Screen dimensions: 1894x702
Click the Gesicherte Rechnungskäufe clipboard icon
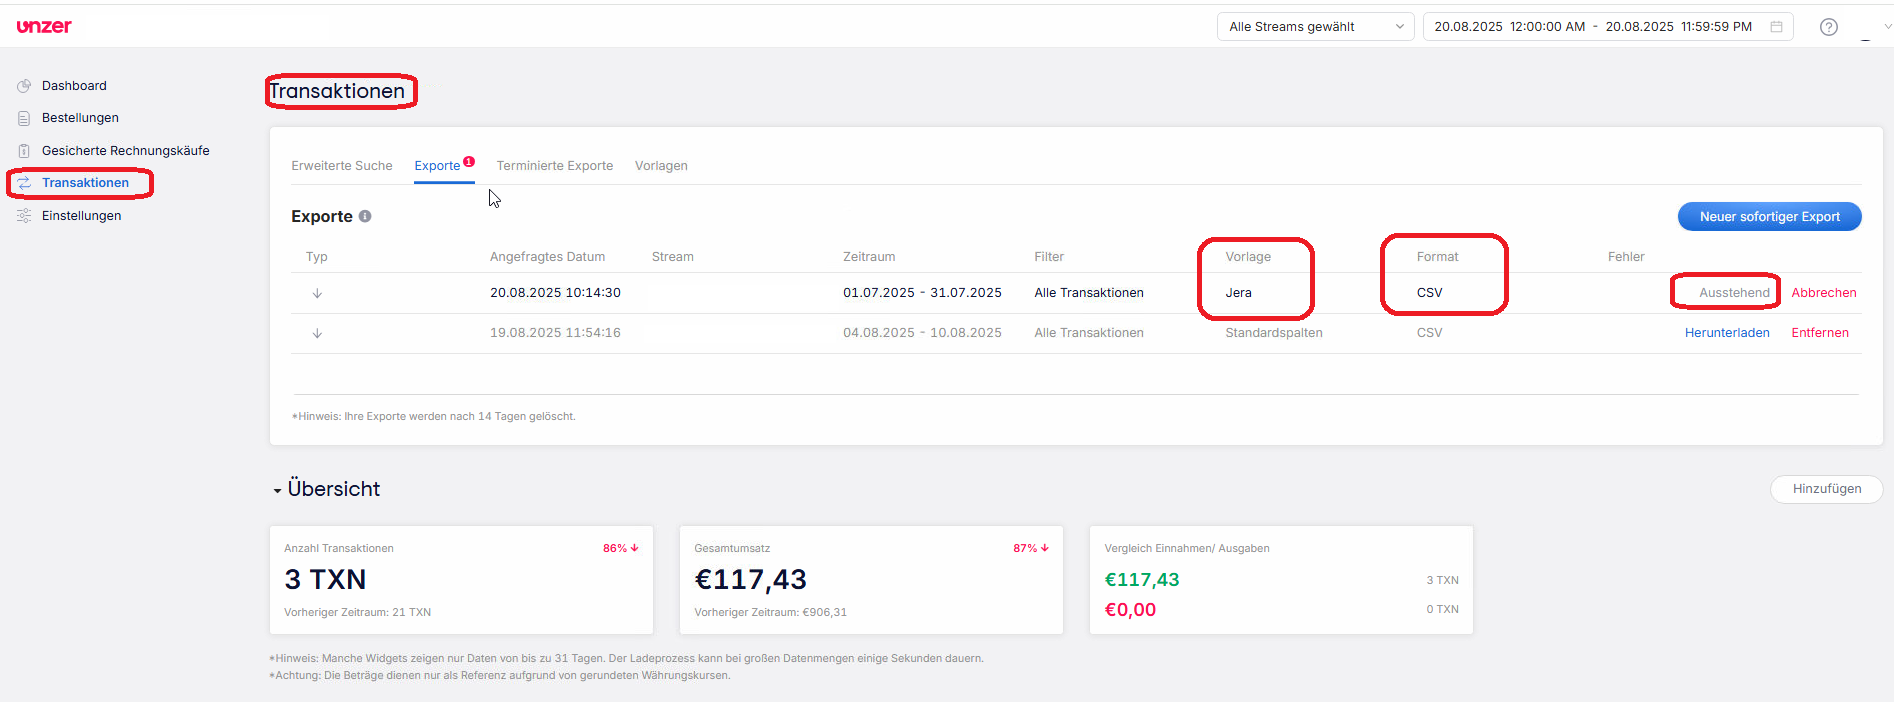point(24,151)
